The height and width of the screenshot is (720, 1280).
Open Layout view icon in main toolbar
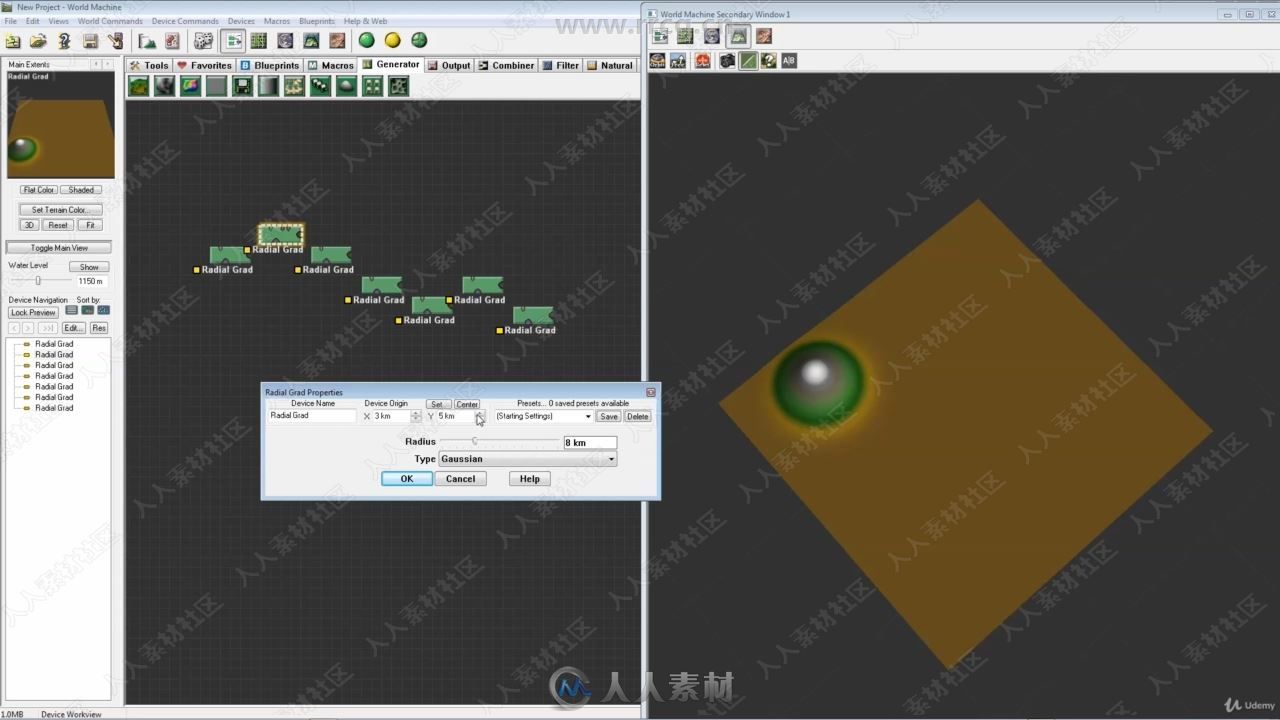[259, 41]
